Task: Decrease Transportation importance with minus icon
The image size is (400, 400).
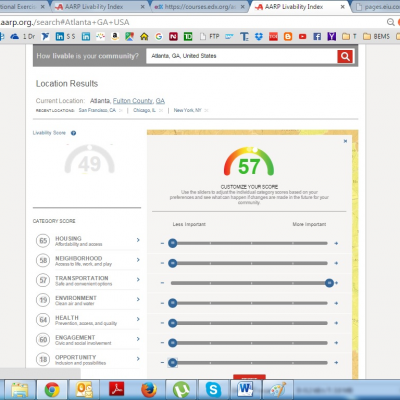Action: pyautogui.click(x=162, y=283)
